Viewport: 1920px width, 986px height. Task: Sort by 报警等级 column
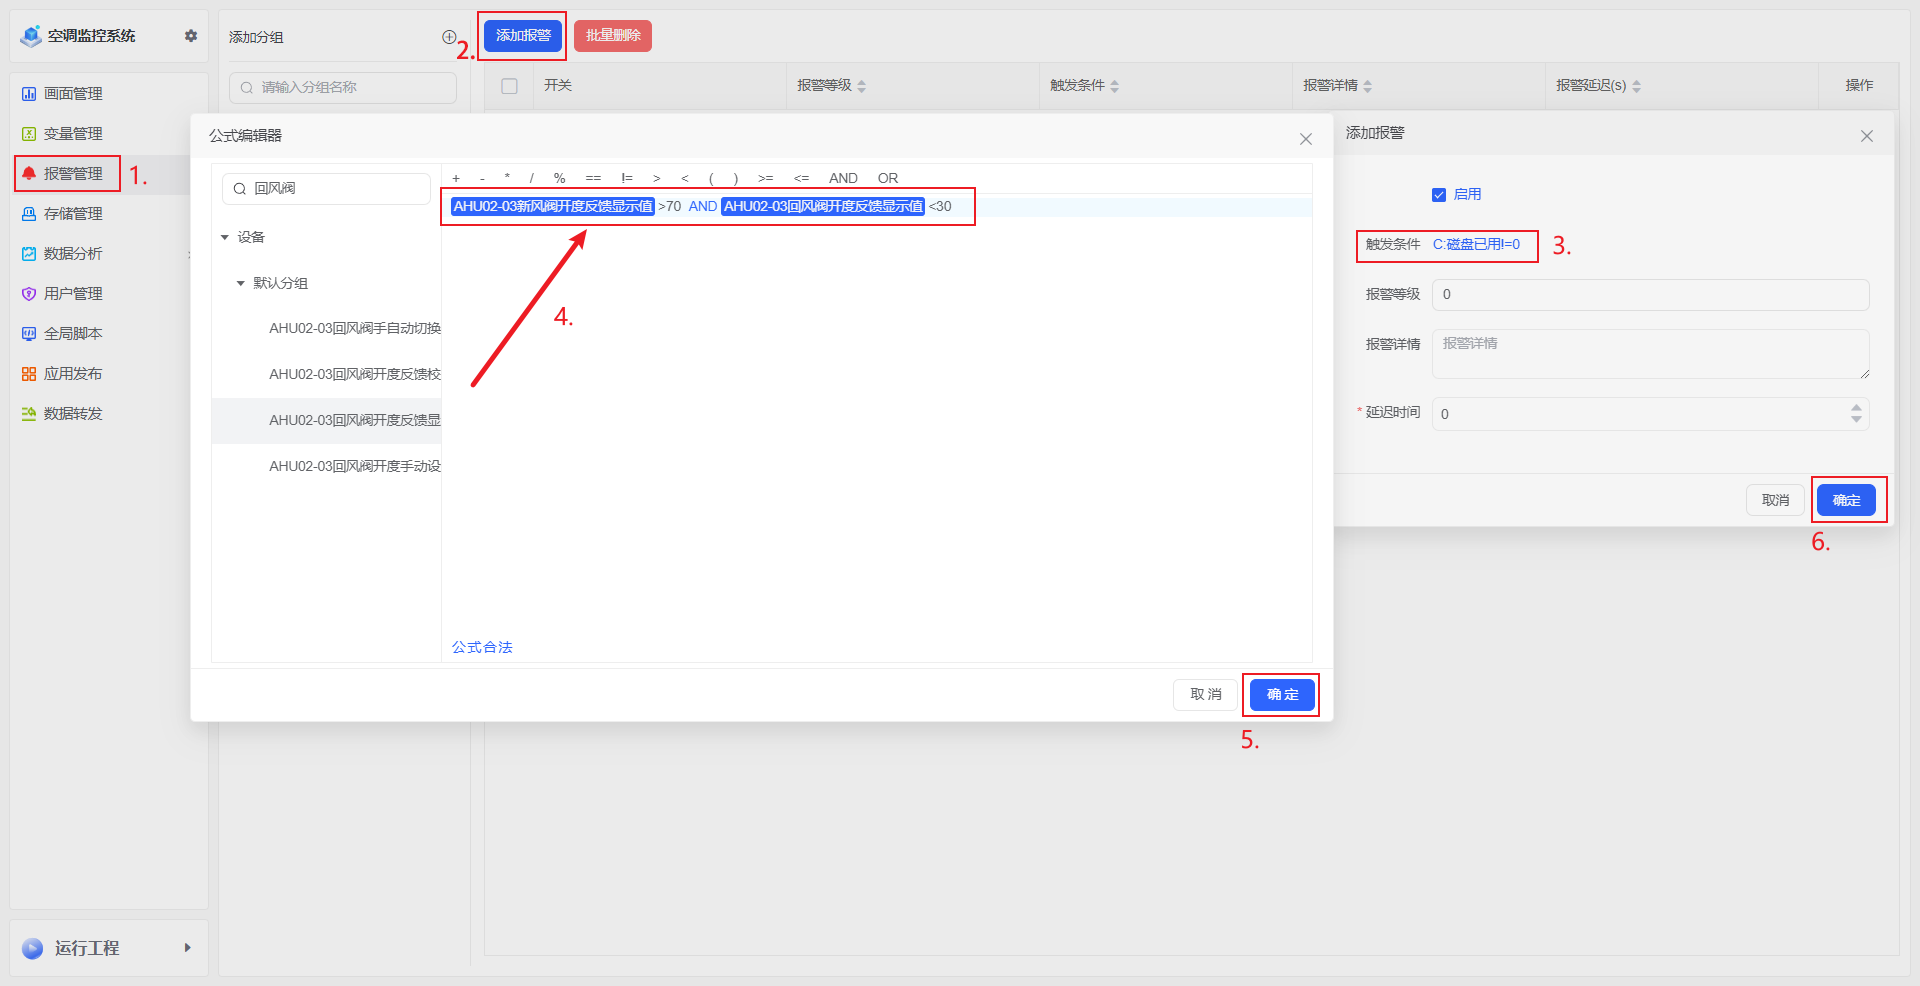pos(861,86)
